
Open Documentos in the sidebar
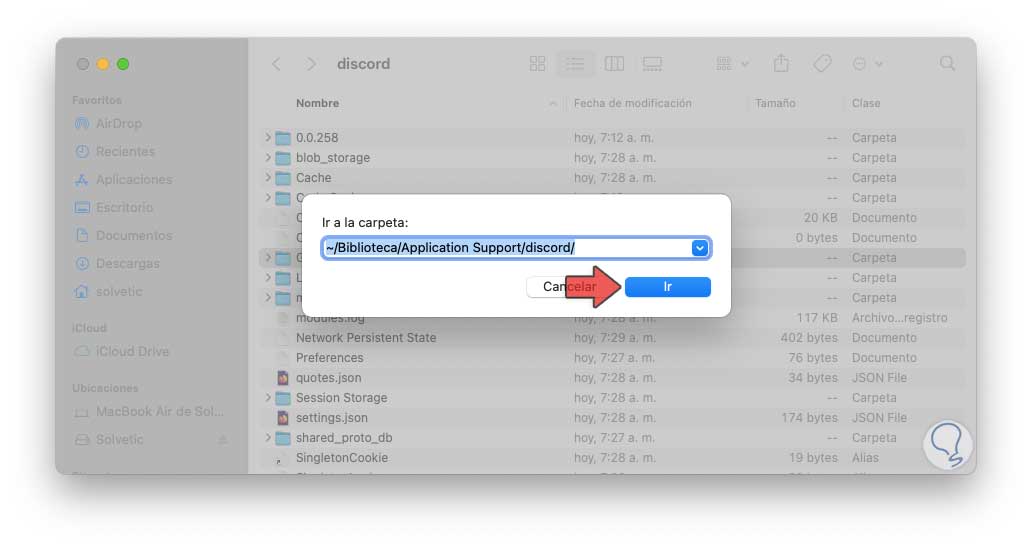123,236
